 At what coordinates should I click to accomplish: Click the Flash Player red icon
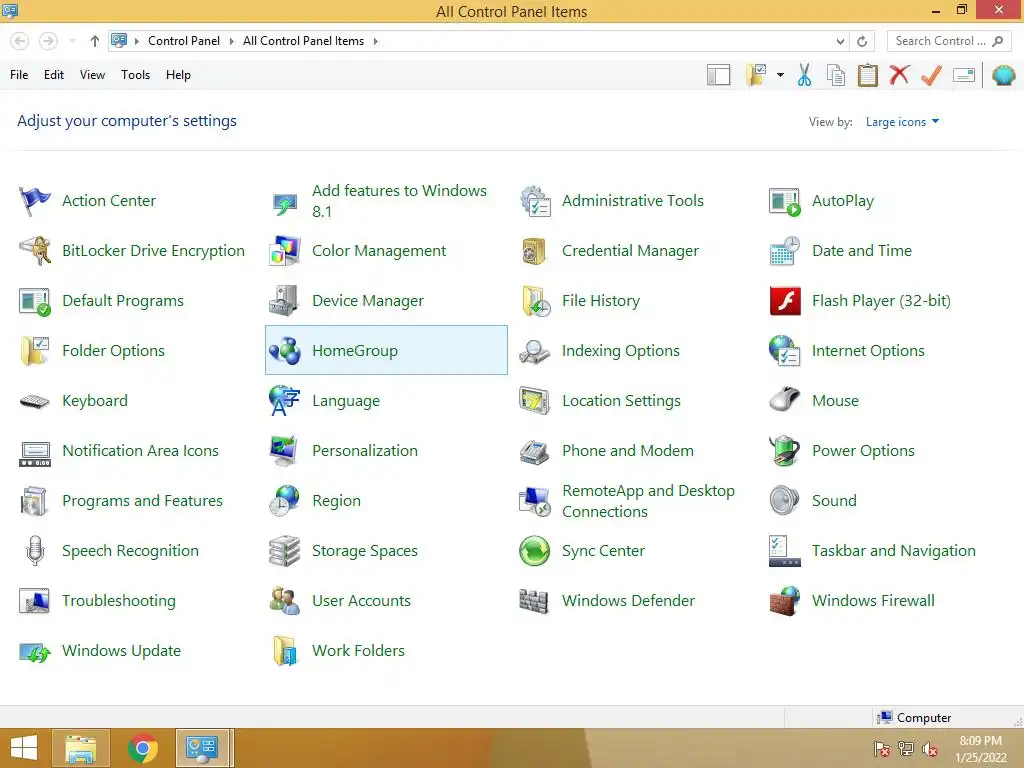pyautogui.click(x=785, y=301)
